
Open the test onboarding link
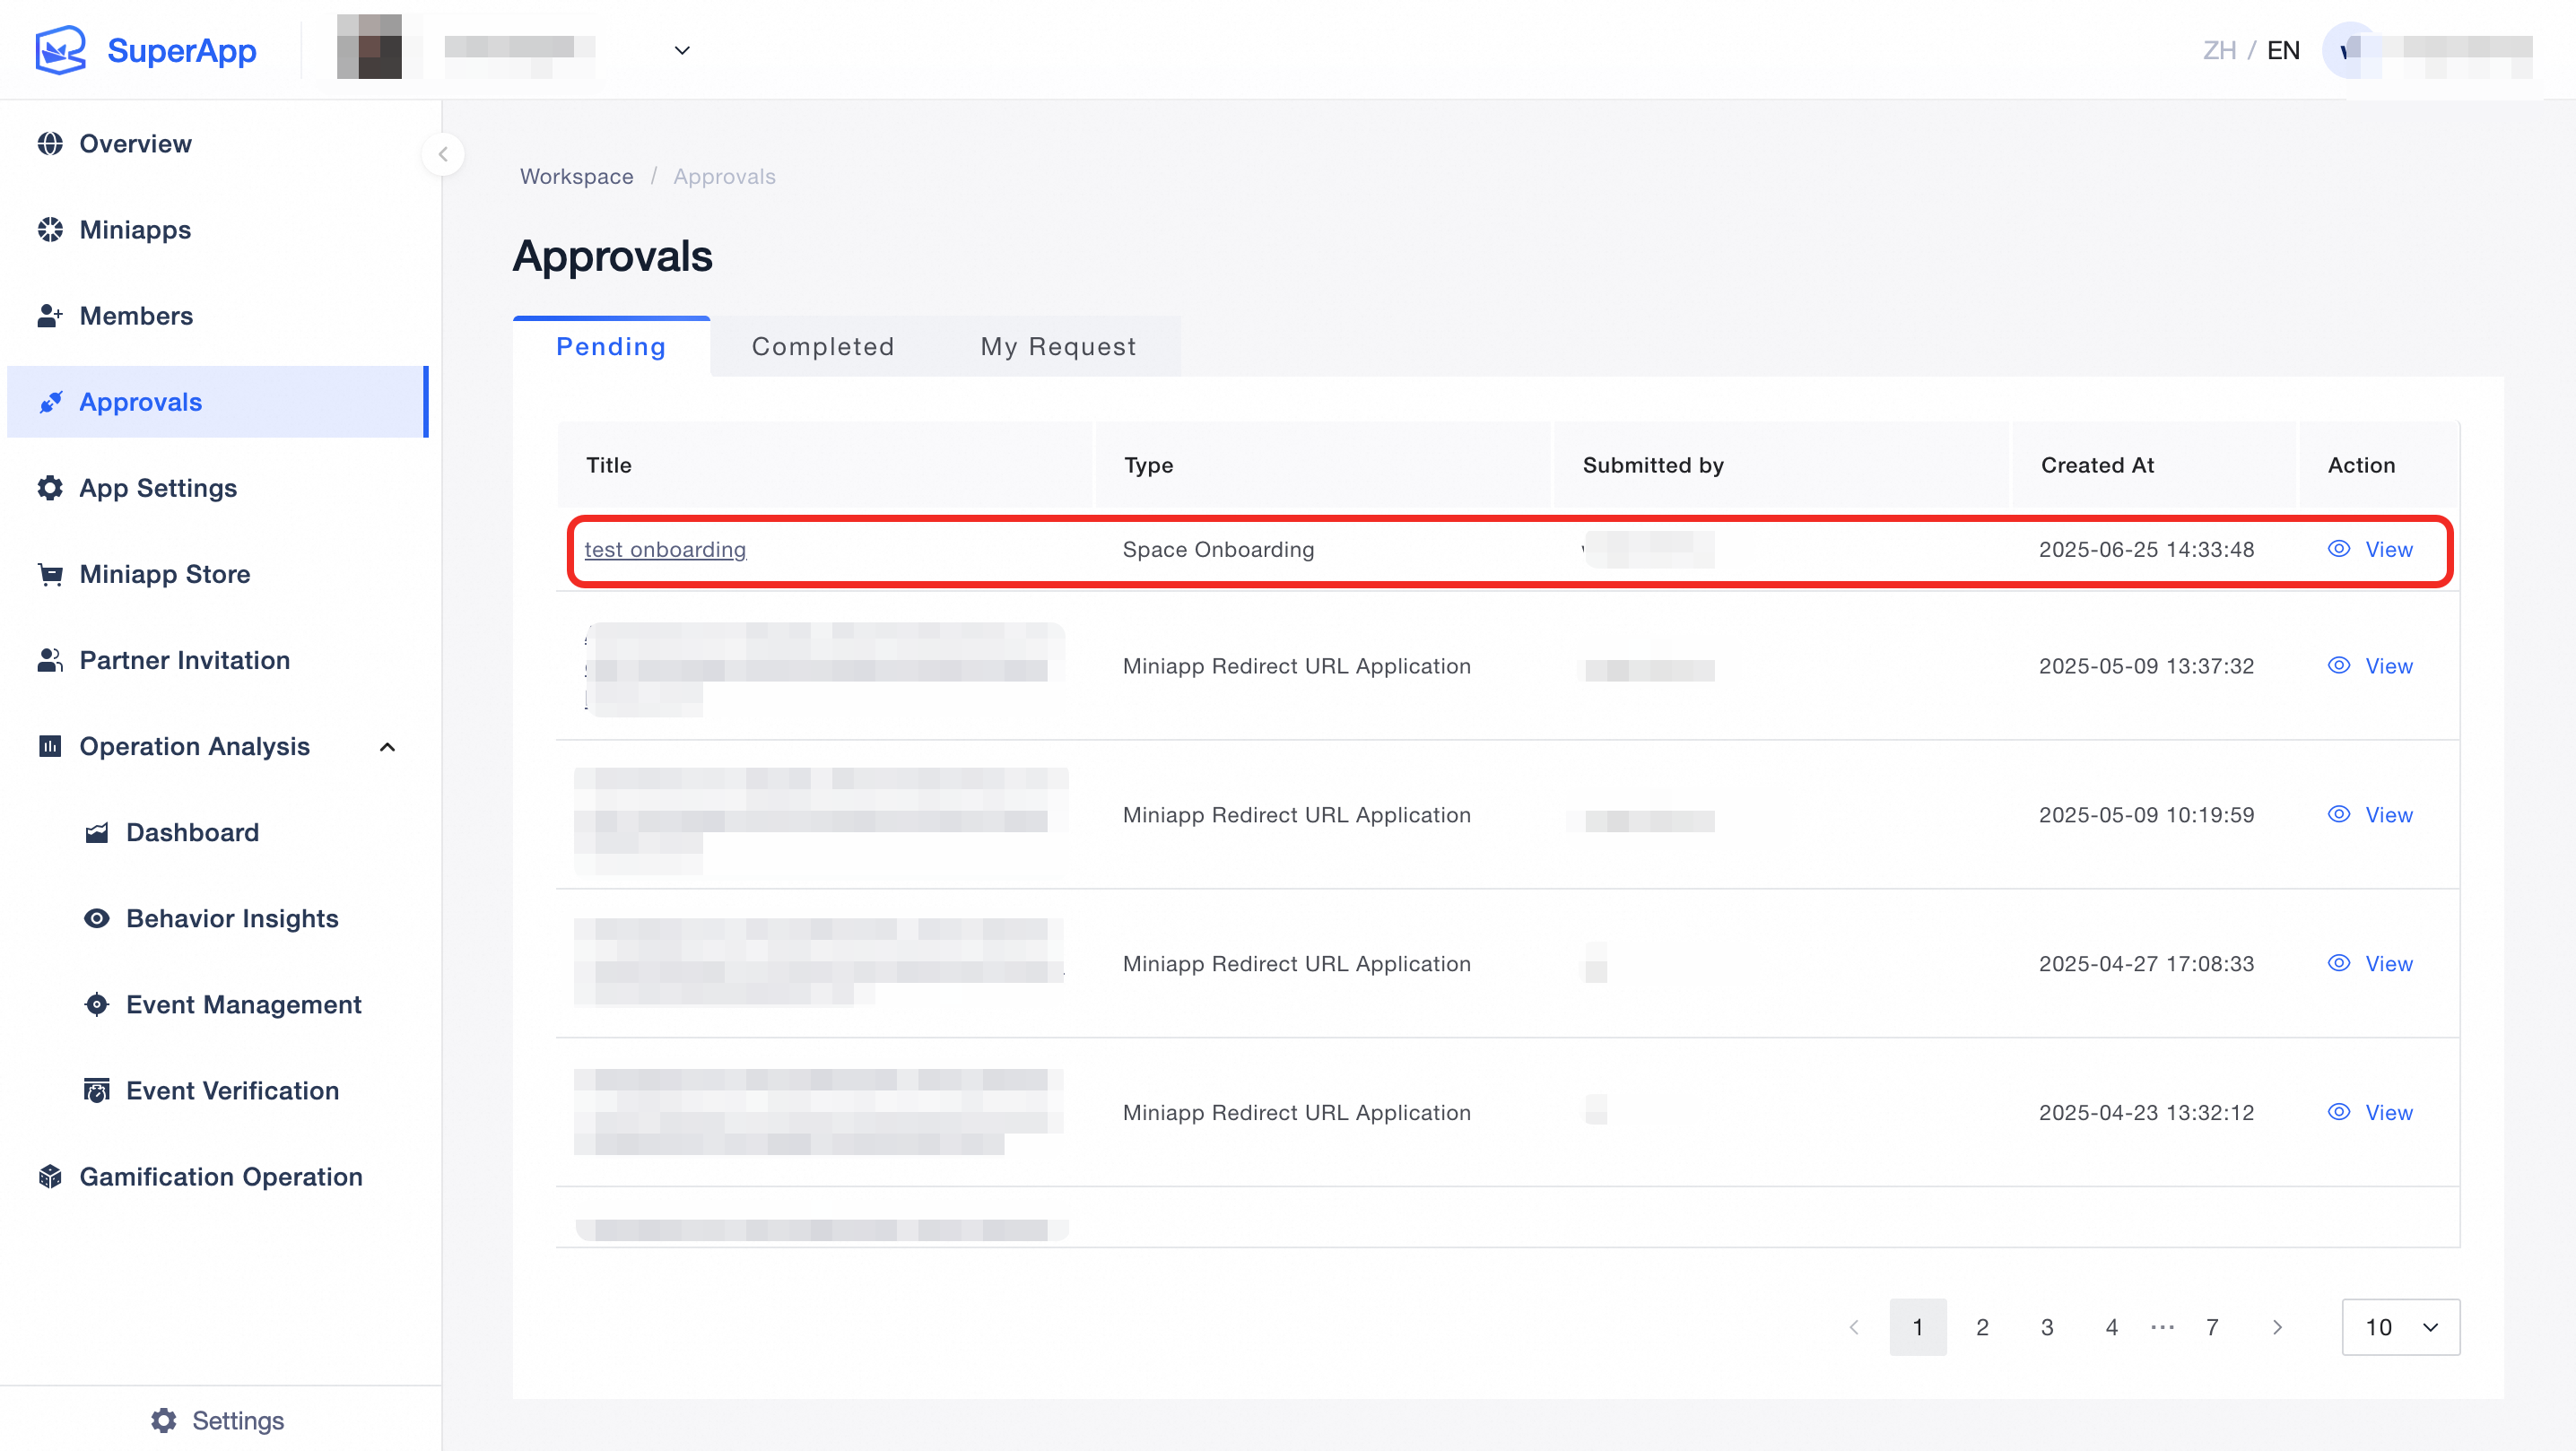click(x=665, y=549)
